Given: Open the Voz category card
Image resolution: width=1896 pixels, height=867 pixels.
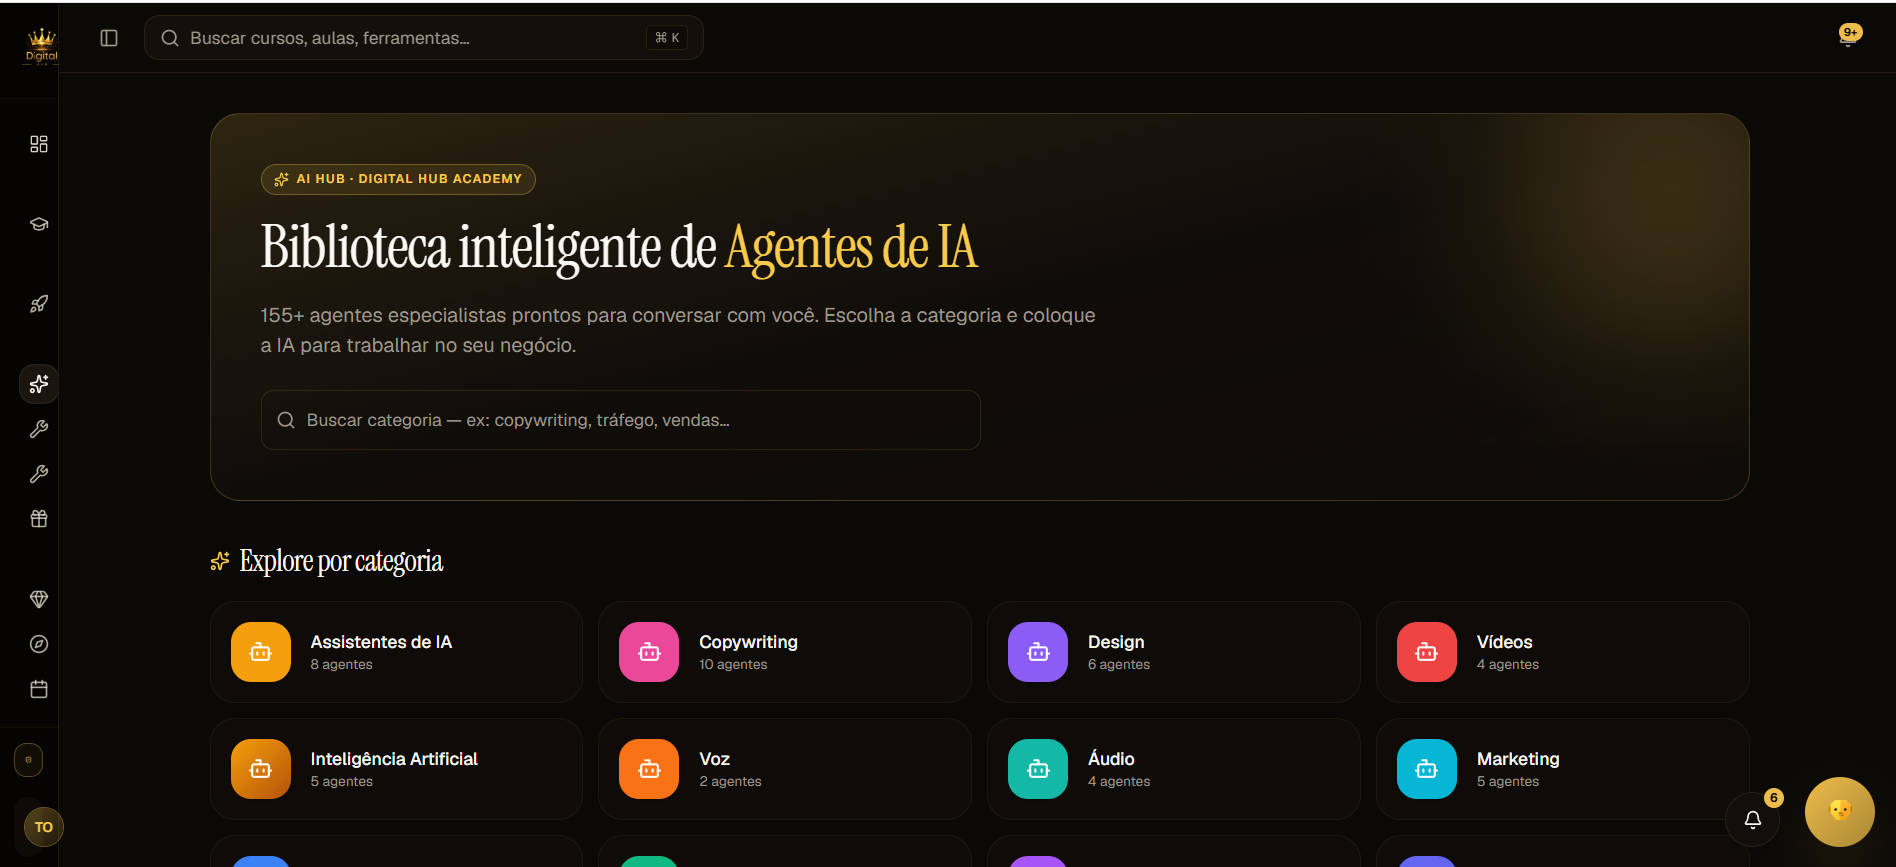Looking at the screenshot, I should tap(785, 769).
